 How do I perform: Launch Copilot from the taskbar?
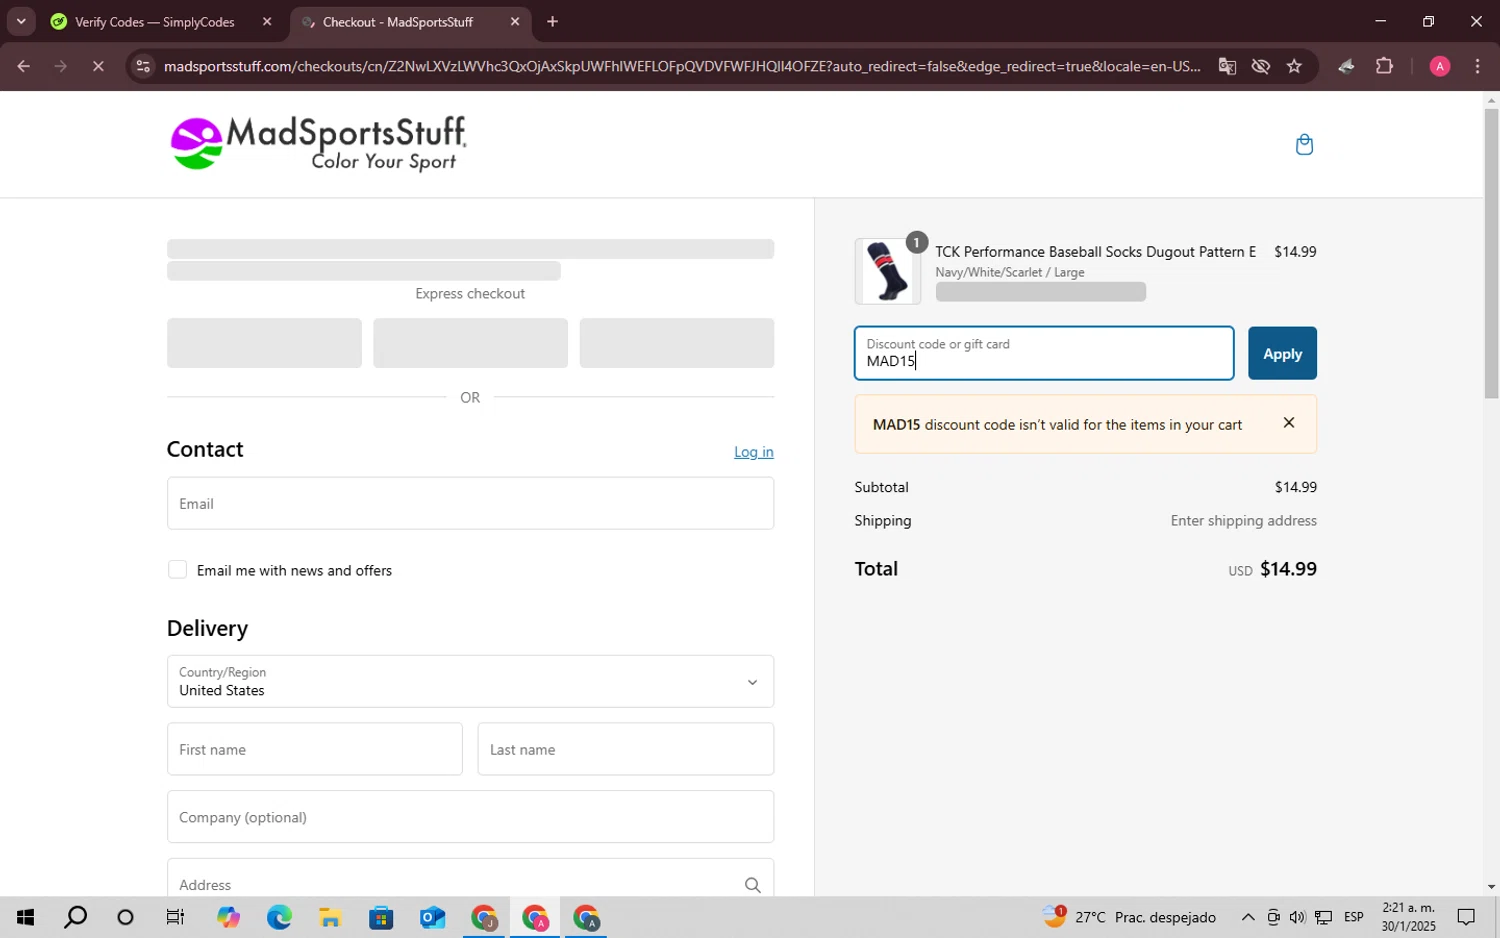click(x=228, y=917)
